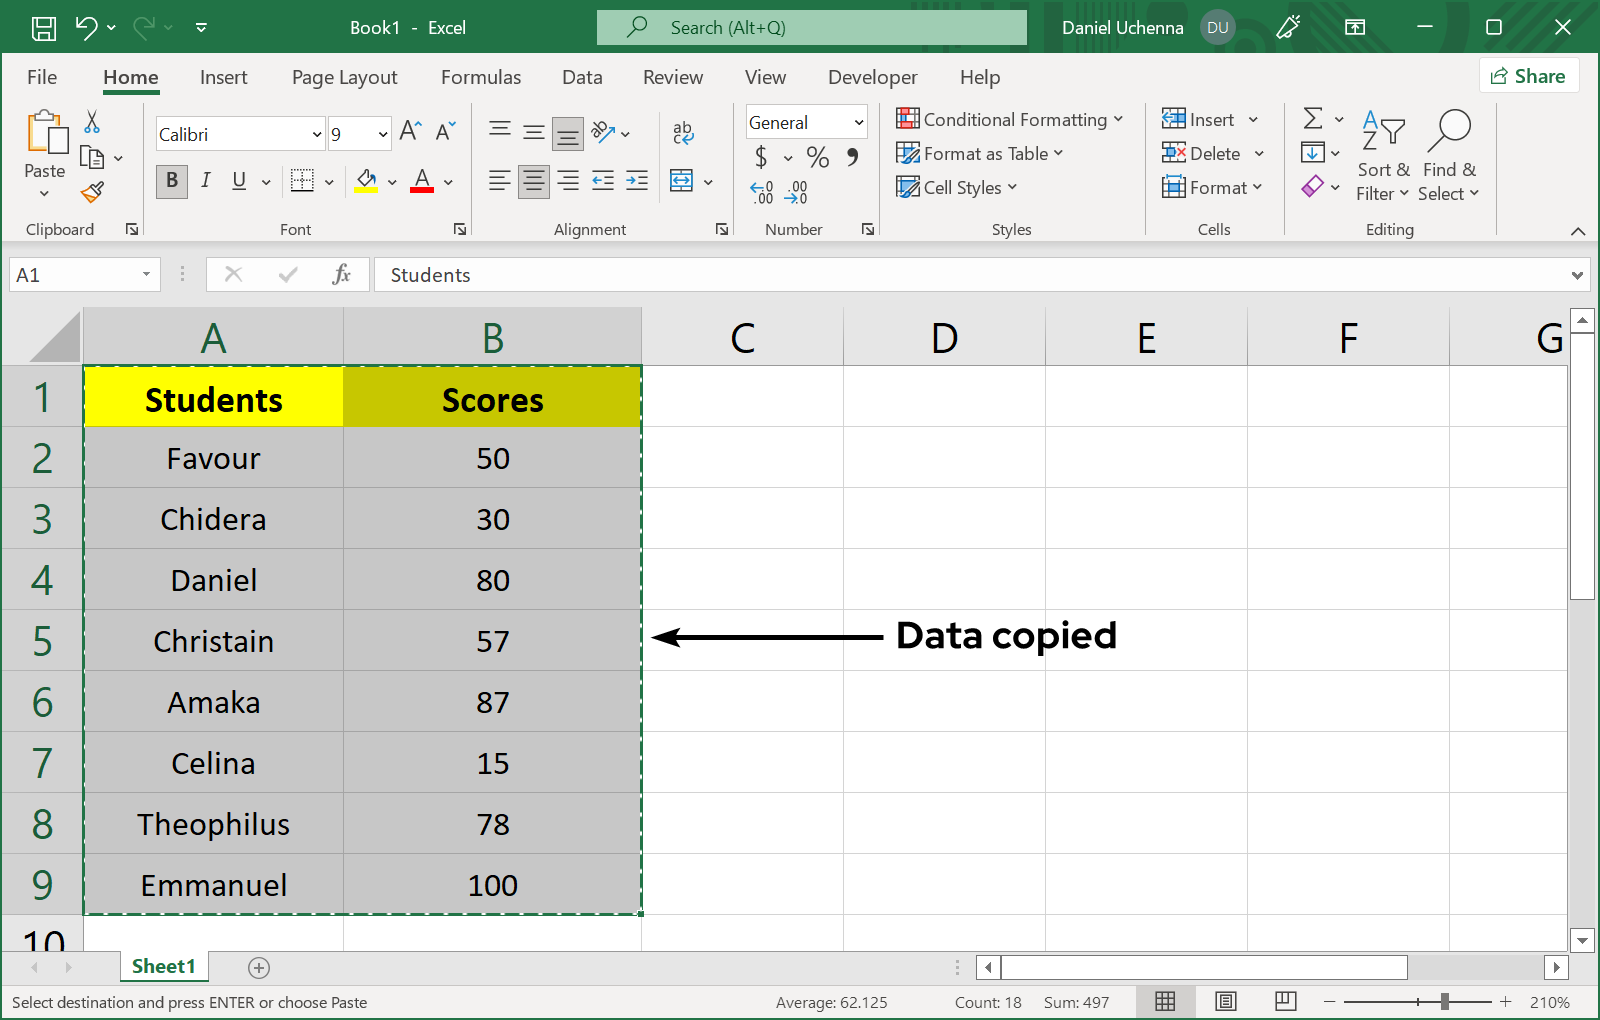Open the Number Format dropdown showing General
The height and width of the screenshot is (1020, 1600).
coord(806,121)
